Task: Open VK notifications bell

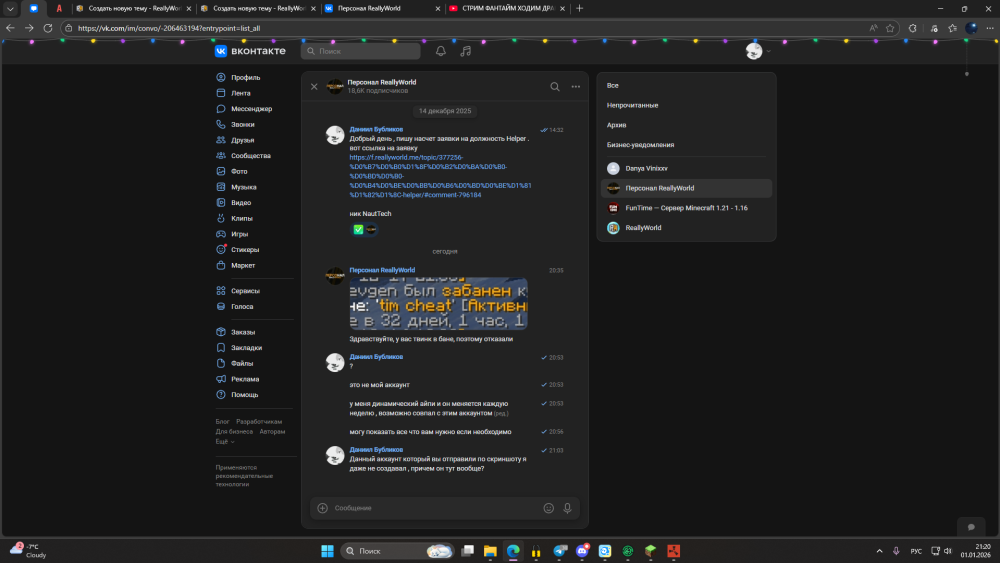Action: pyautogui.click(x=441, y=51)
